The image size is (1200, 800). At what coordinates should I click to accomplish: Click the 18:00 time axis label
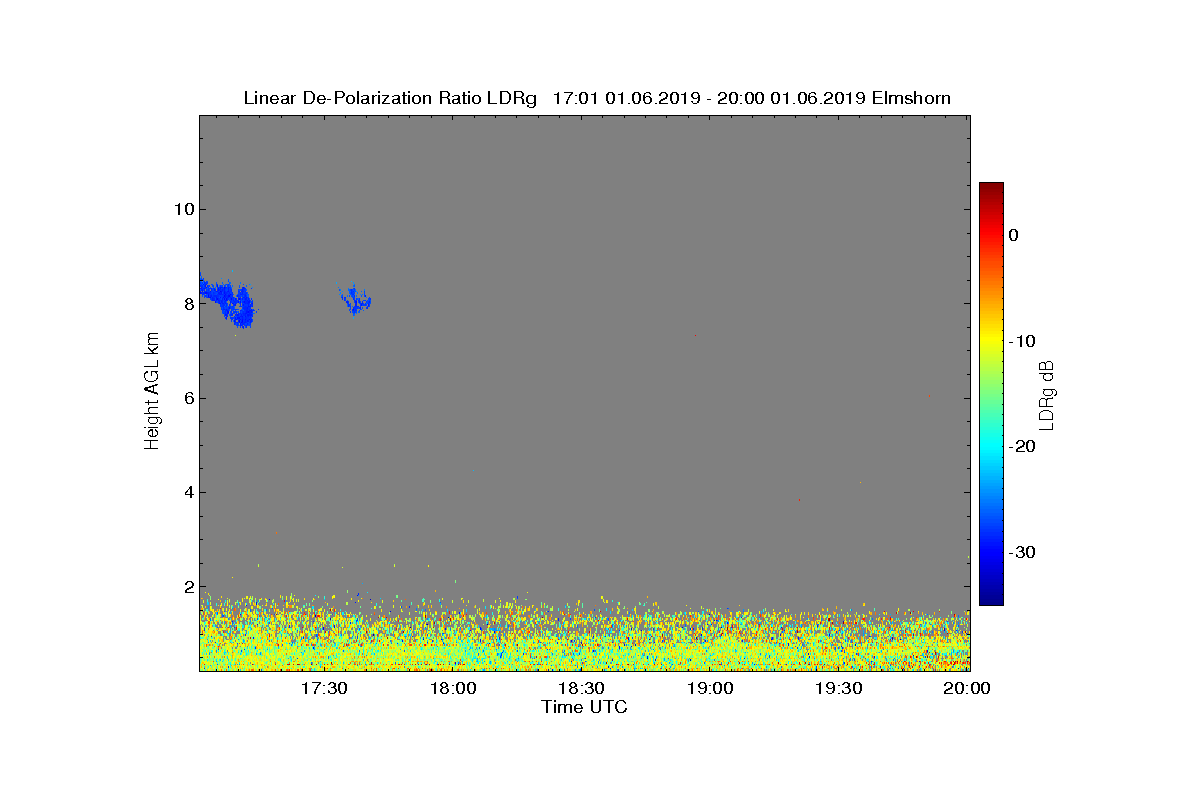pyautogui.click(x=453, y=688)
